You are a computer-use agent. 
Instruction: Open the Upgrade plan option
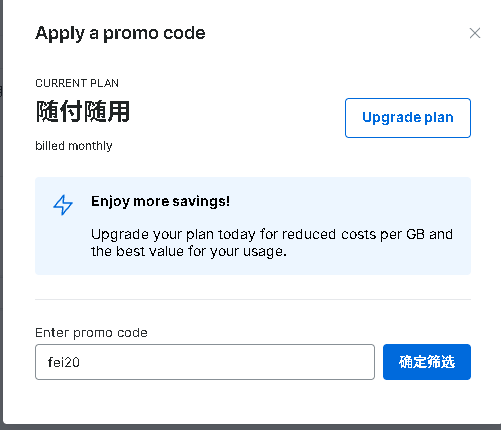tap(408, 118)
